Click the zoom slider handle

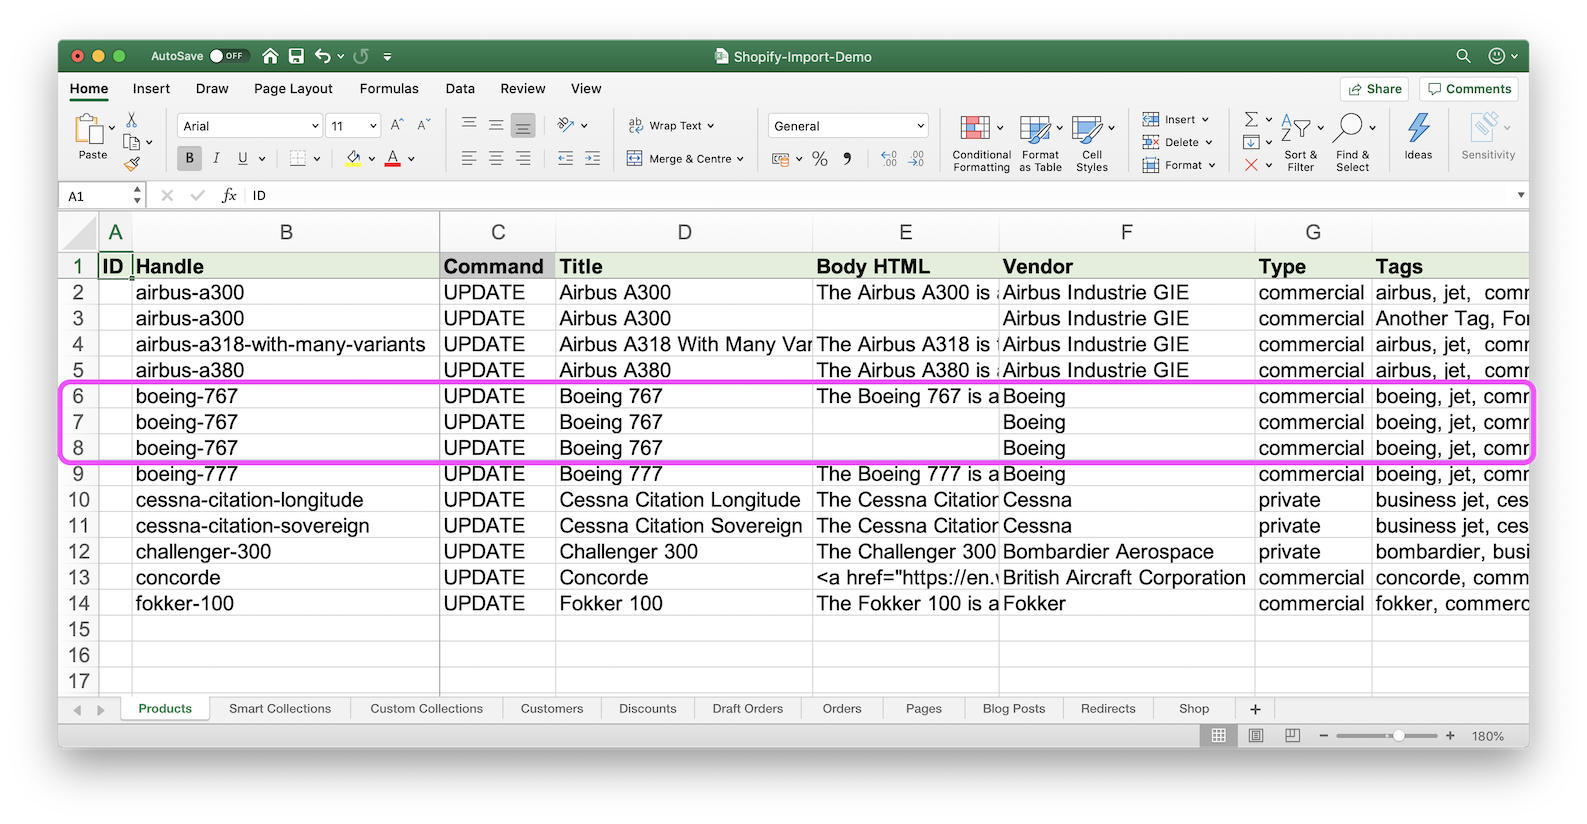pos(1398,735)
